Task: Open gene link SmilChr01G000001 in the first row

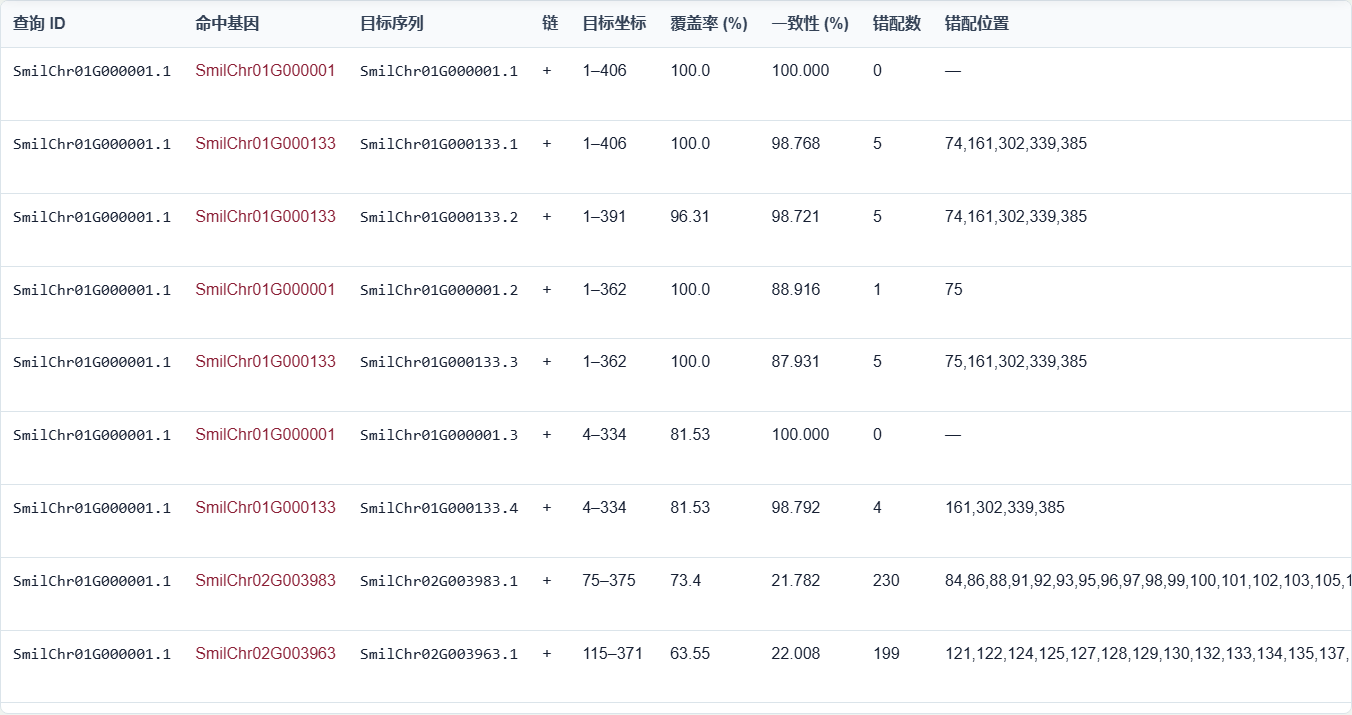Action: point(265,71)
